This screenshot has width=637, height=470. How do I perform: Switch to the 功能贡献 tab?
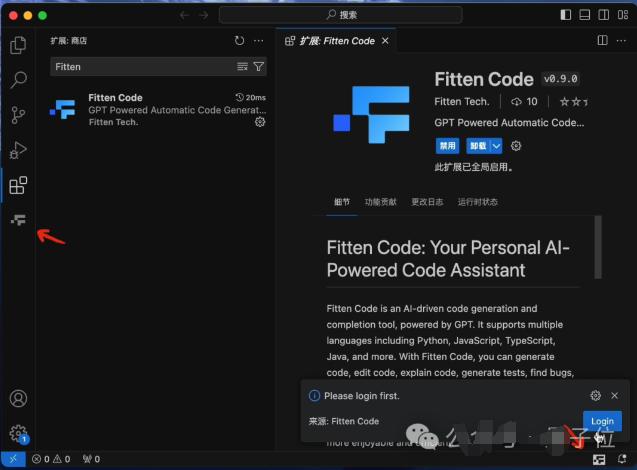point(380,202)
